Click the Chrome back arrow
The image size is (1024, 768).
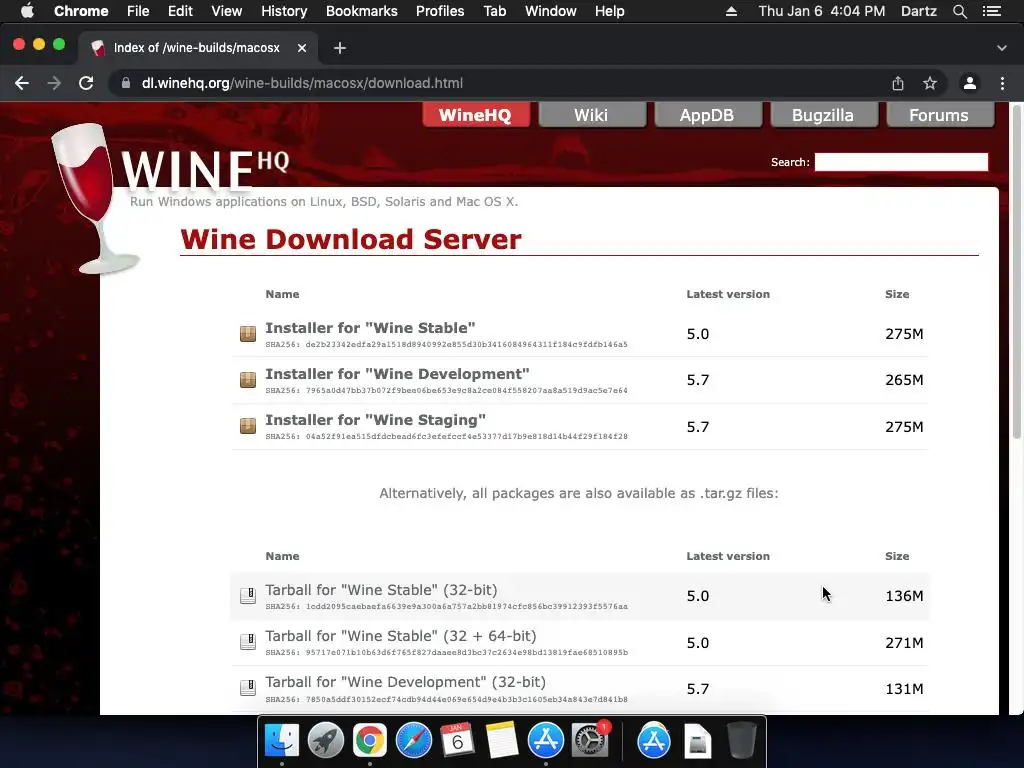(x=22, y=84)
